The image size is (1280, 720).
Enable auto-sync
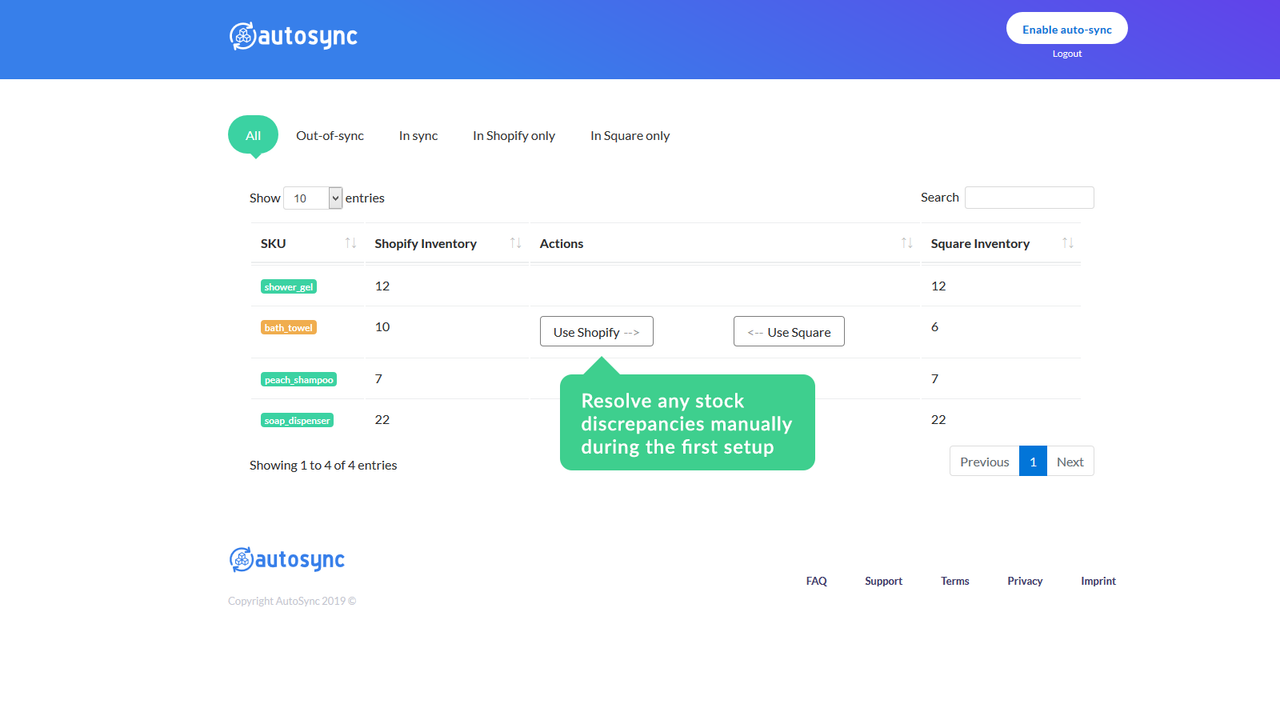pos(1066,29)
